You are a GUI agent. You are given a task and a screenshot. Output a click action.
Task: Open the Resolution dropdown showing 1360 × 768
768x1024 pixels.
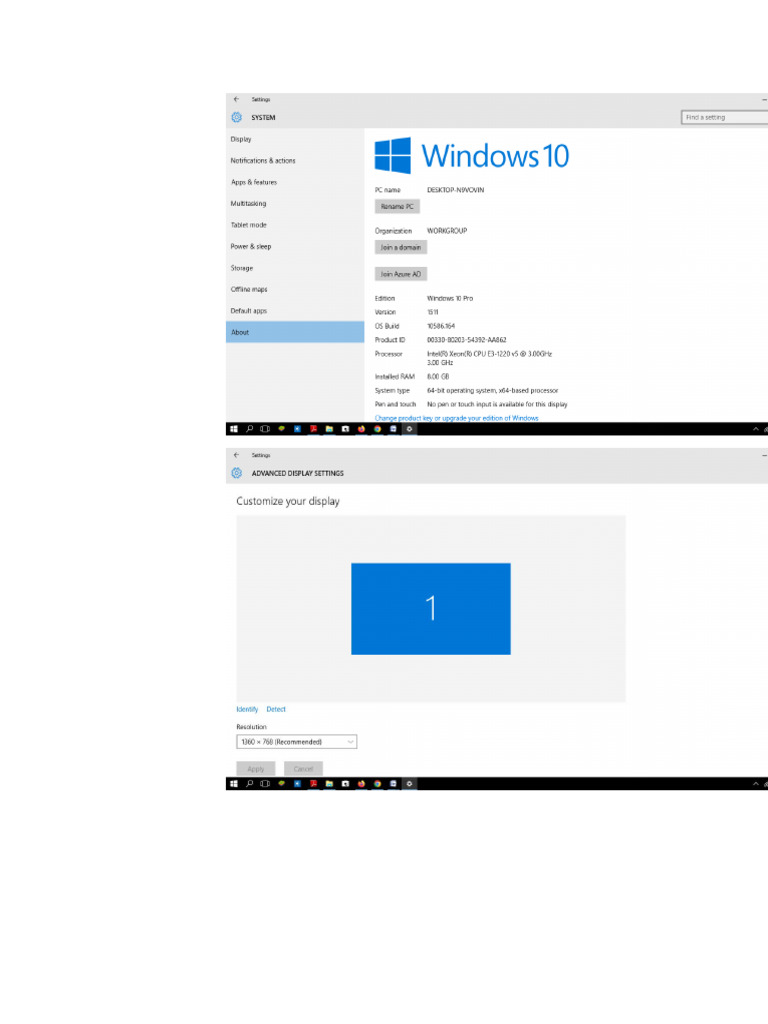click(x=296, y=742)
